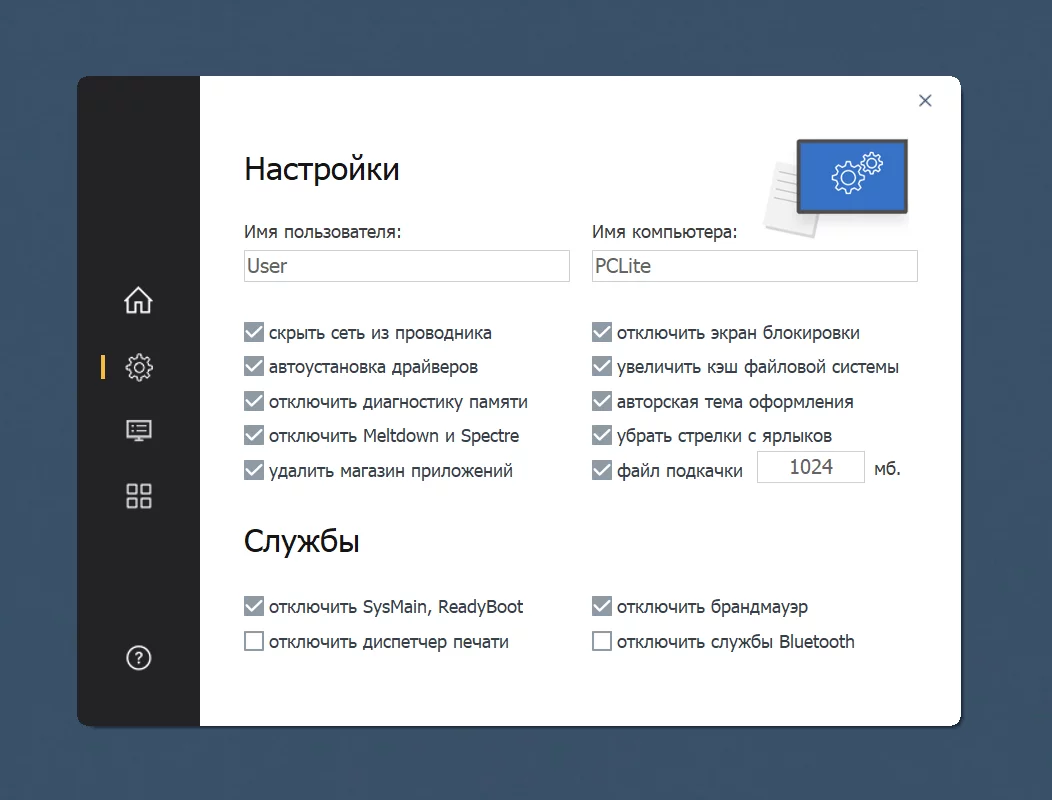1052x800 pixels.
Task: Disable отключить диагностику памяти option
Action: [x=254, y=402]
